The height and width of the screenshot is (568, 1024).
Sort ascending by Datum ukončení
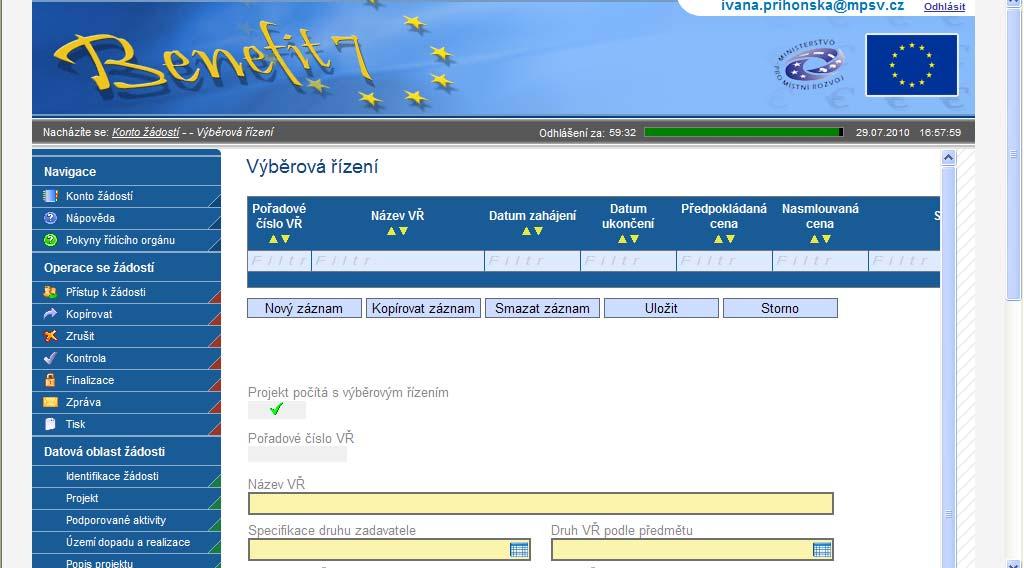622,239
